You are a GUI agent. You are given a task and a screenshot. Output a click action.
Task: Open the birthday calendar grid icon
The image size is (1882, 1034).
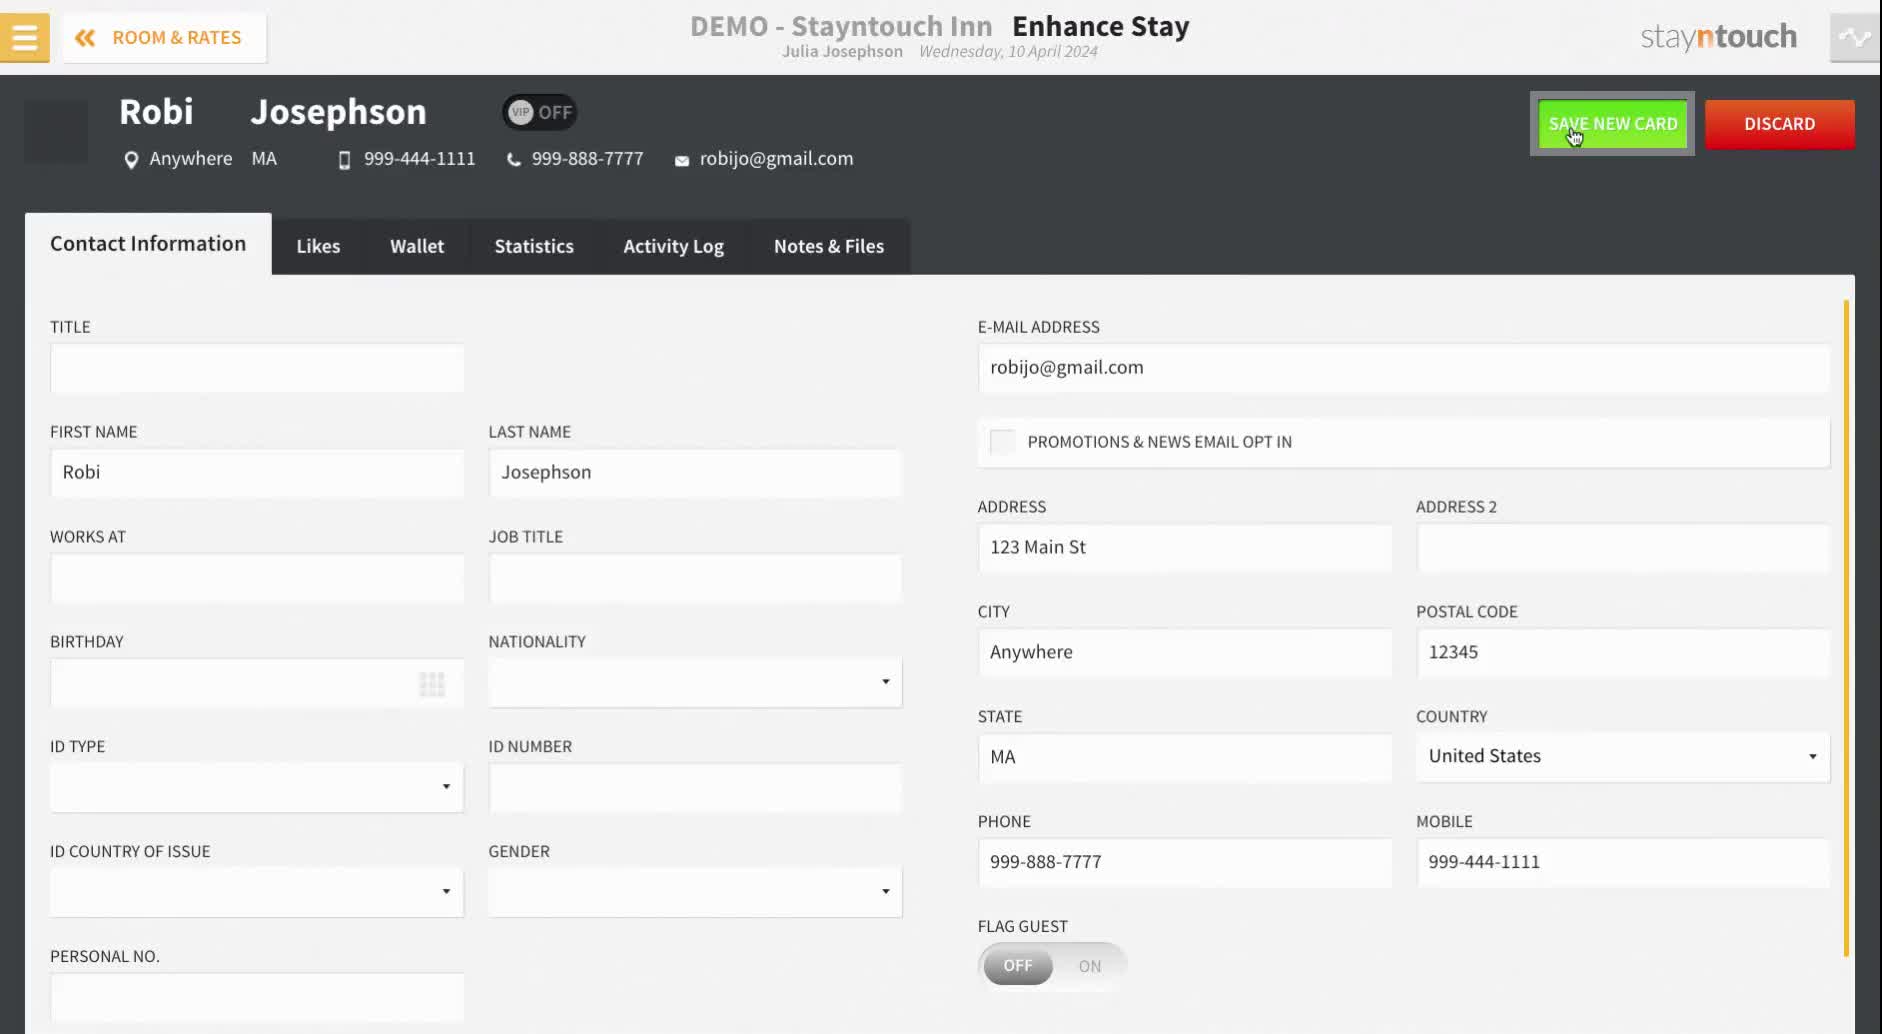tap(432, 684)
